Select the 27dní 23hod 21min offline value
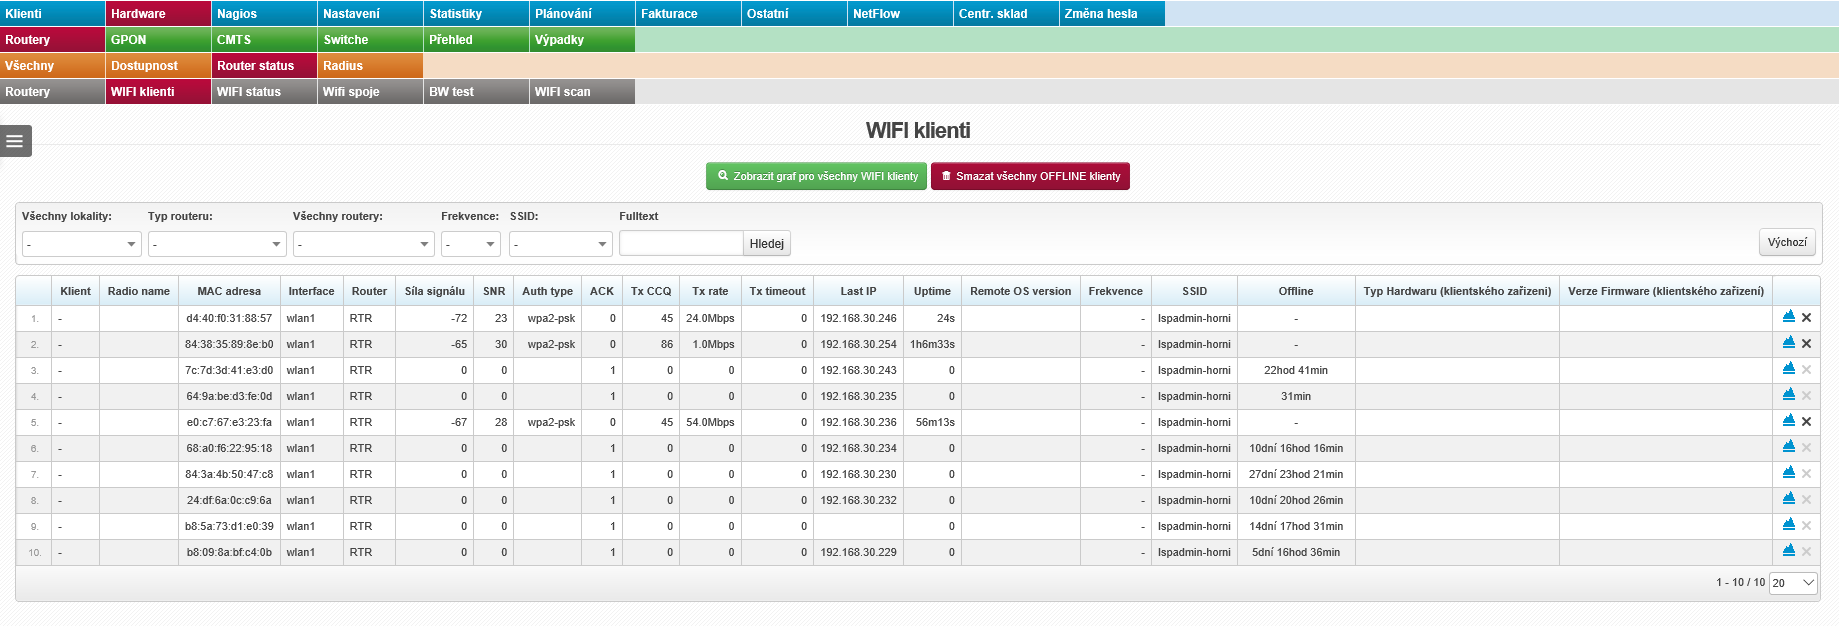 [x=1296, y=474]
